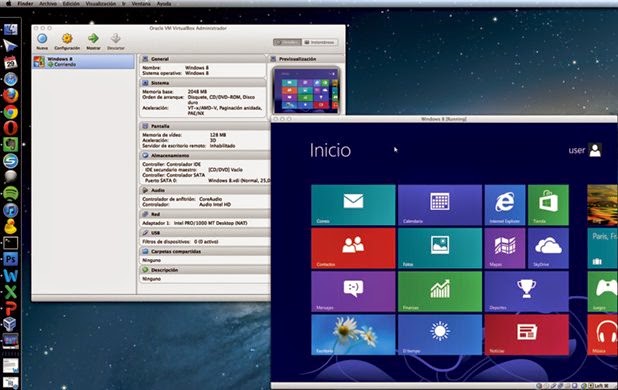Open VirtualBox cube icon in Dock

click(11, 324)
